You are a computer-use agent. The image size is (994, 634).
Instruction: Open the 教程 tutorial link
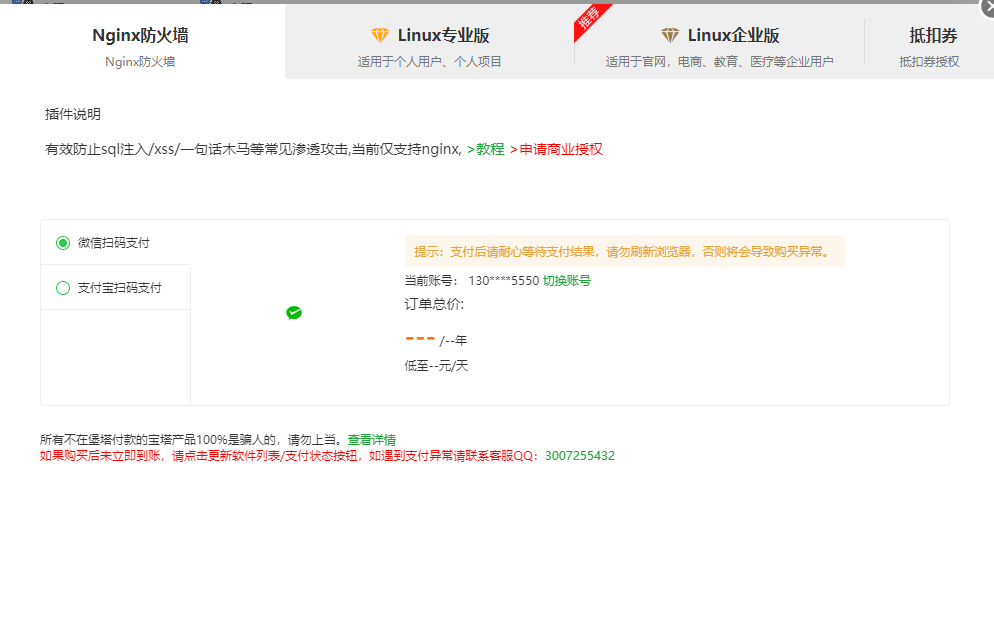pyautogui.click(x=486, y=149)
